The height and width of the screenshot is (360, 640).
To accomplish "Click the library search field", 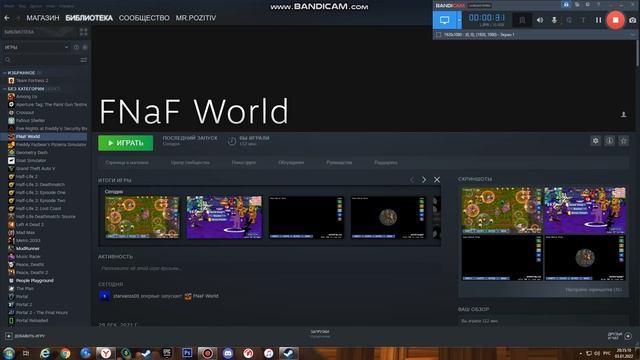I will click(41, 60).
